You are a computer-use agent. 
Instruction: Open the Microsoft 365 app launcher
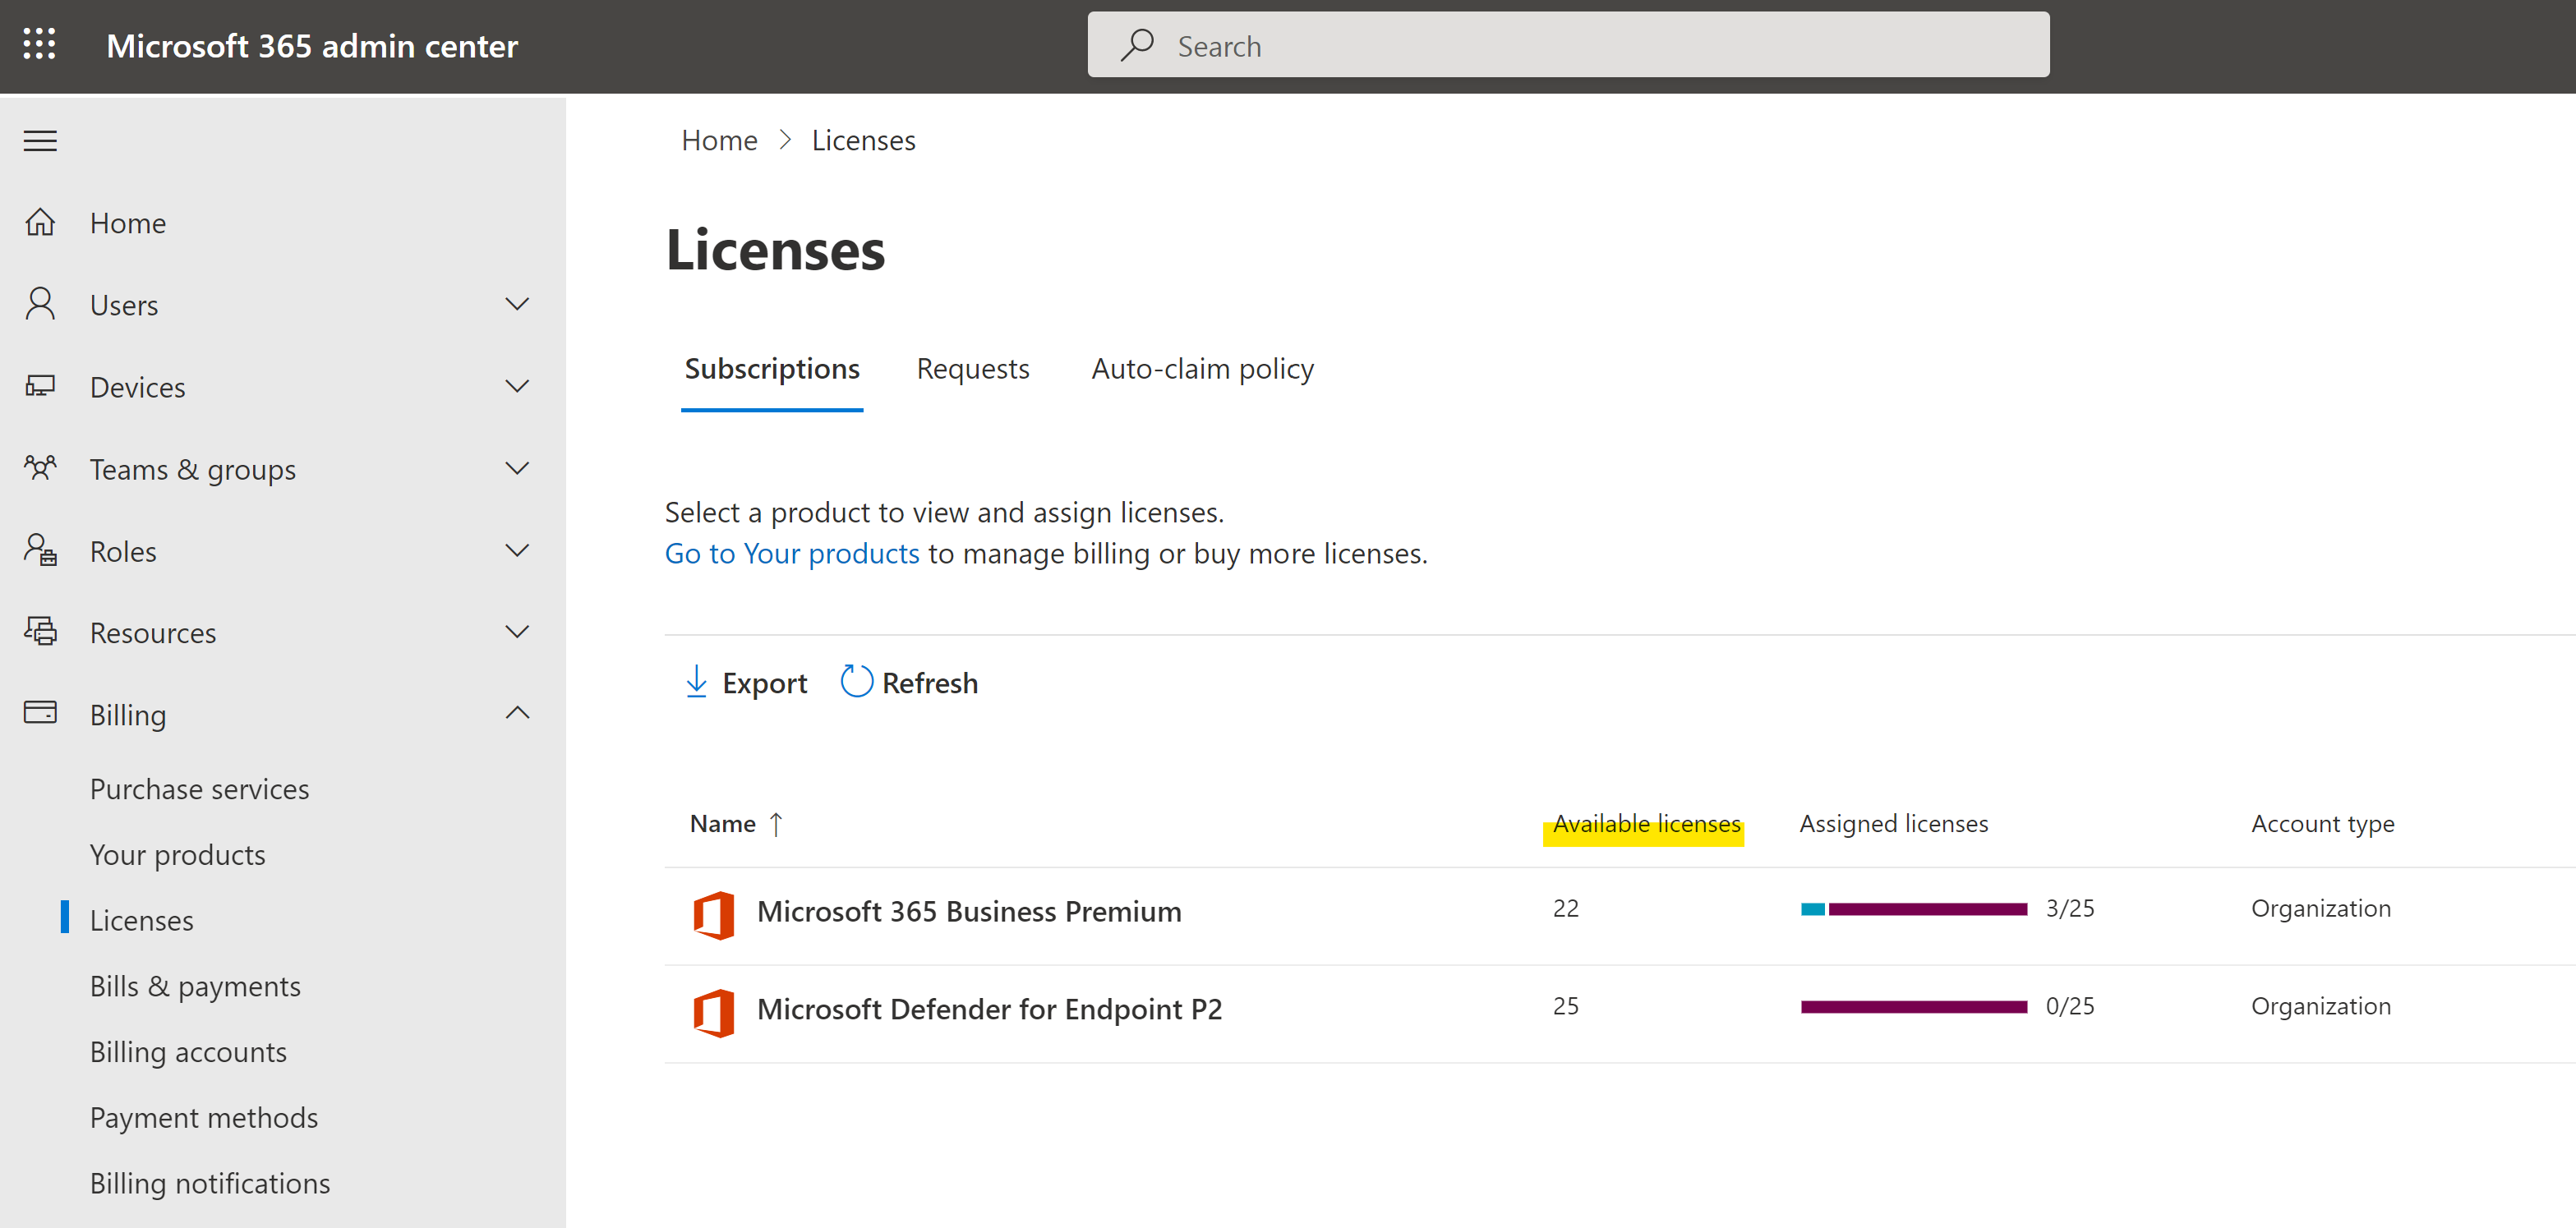(40, 45)
